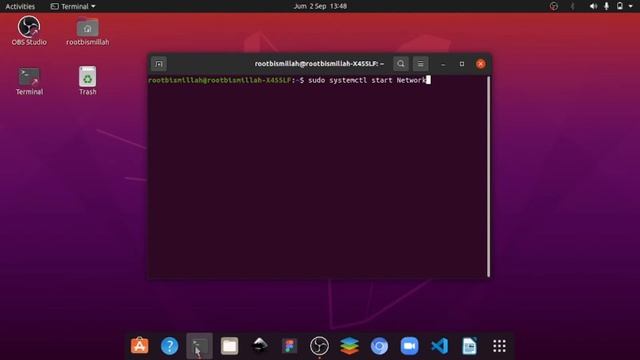Click the terminal scrollbar
This screenshot has height=360, width=640.
click(488, 176)
